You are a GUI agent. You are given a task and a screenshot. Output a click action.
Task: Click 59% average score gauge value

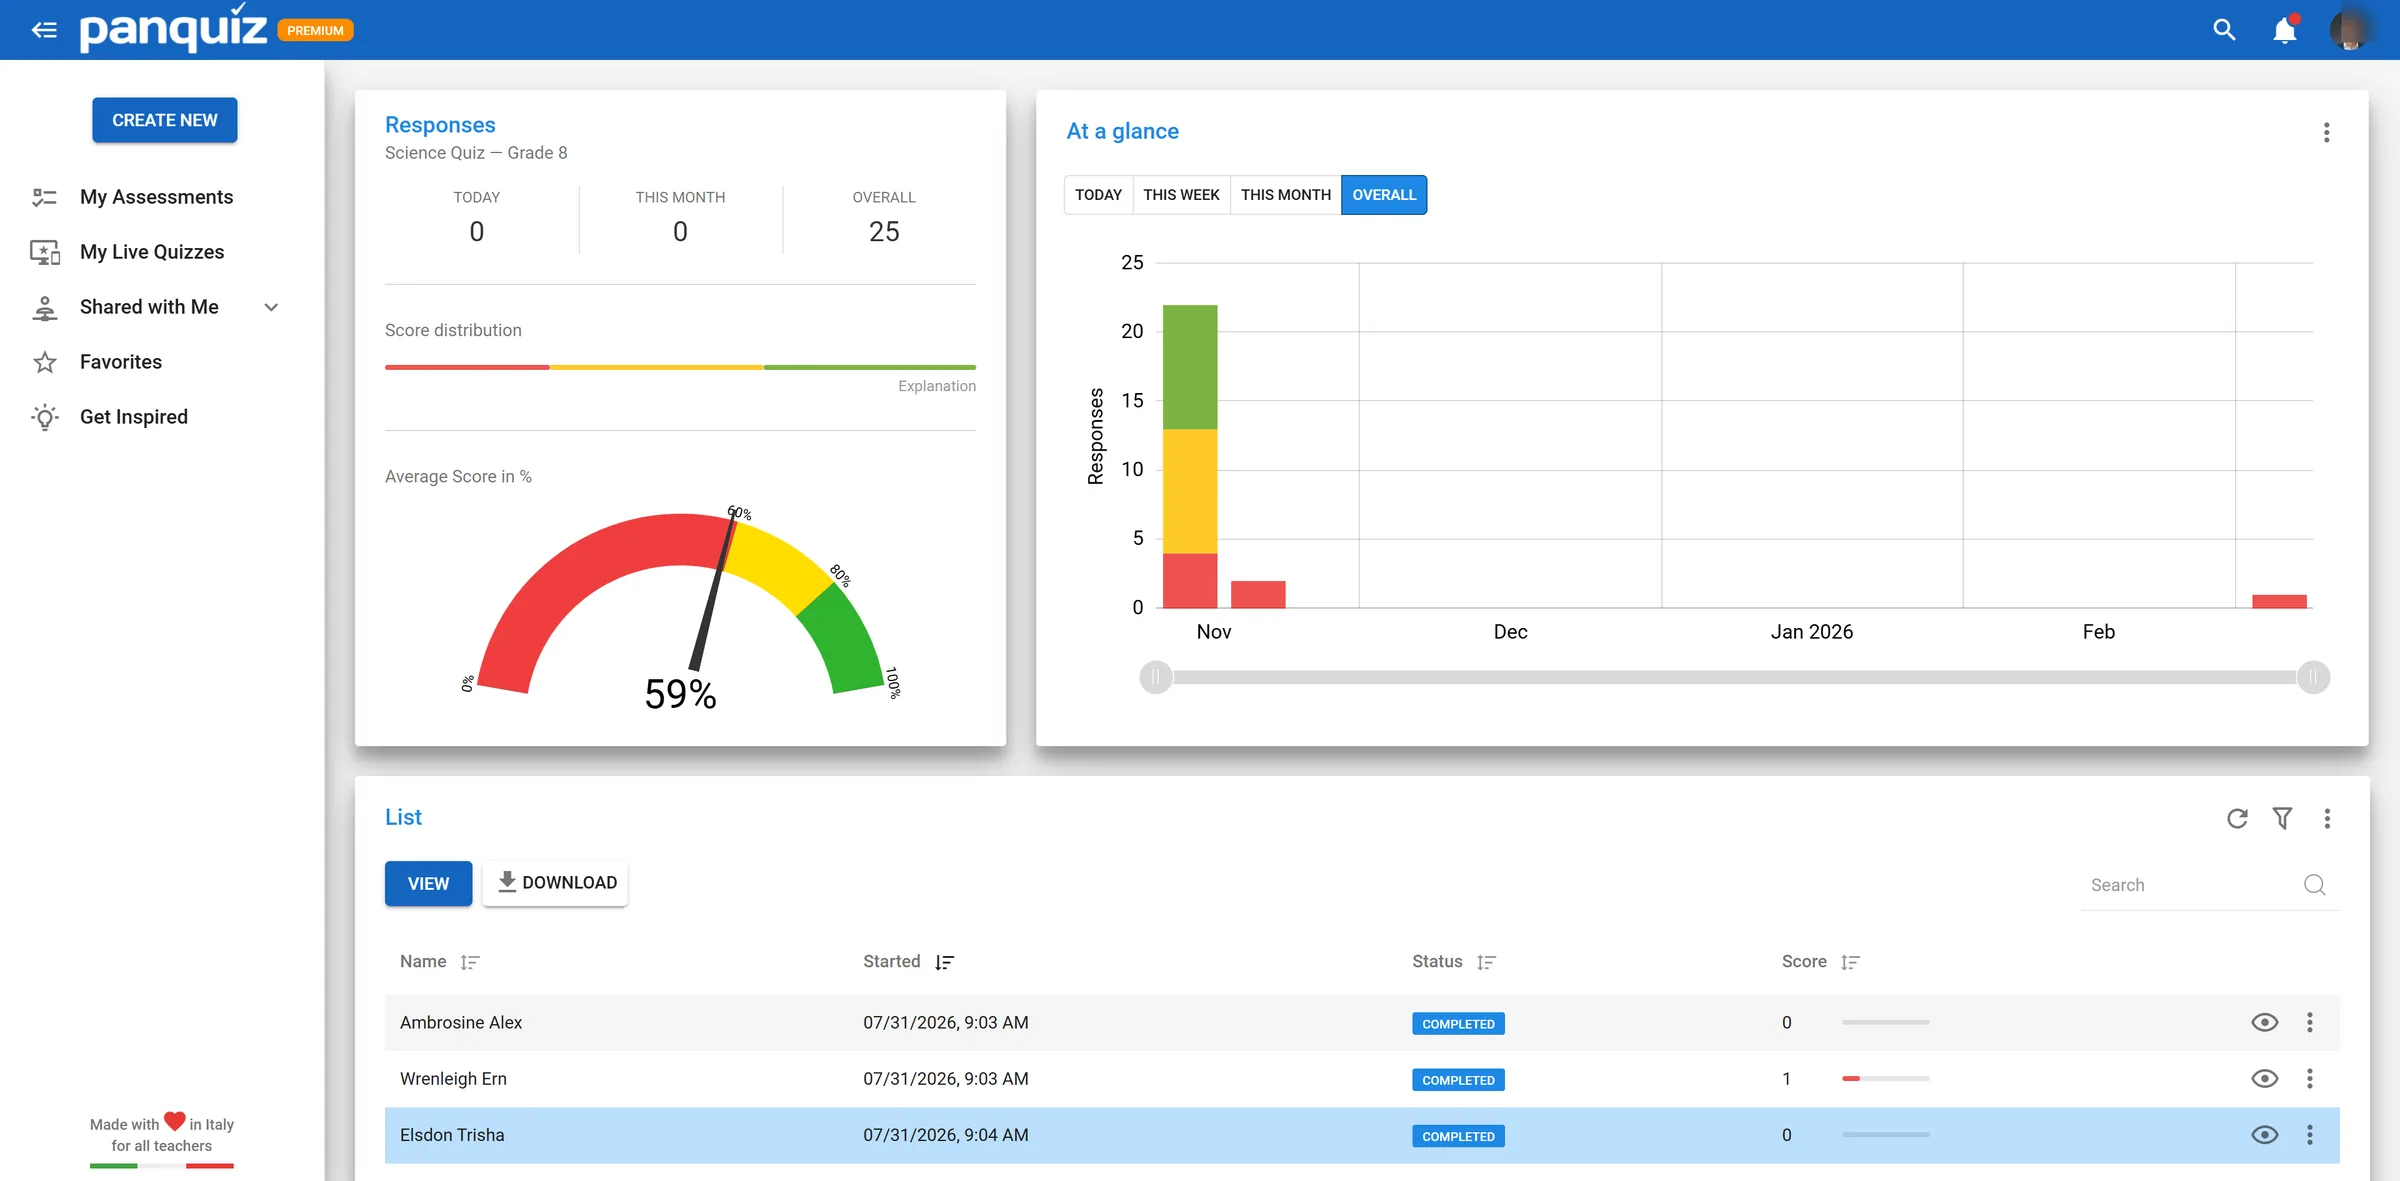tap(680, 694)
